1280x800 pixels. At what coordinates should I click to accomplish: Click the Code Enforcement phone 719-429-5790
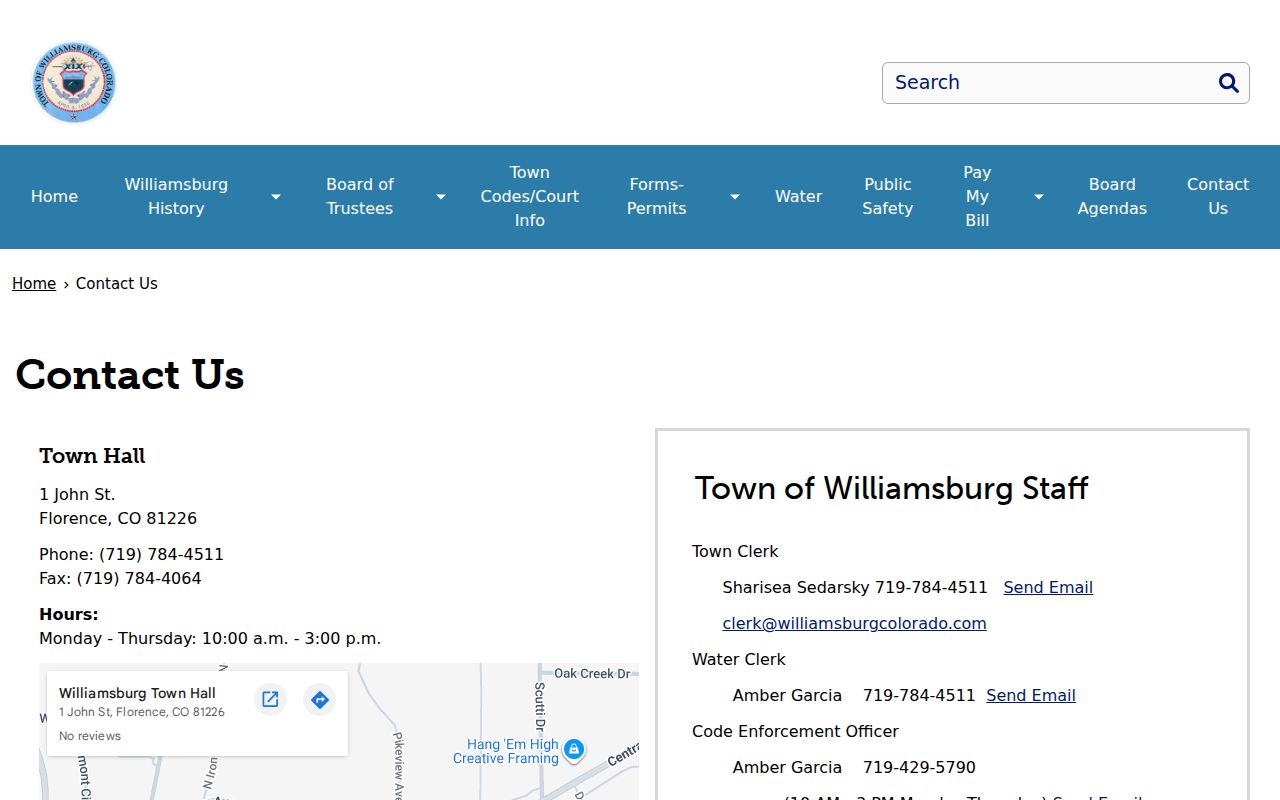pyautogui.click(x=919, y=768)
